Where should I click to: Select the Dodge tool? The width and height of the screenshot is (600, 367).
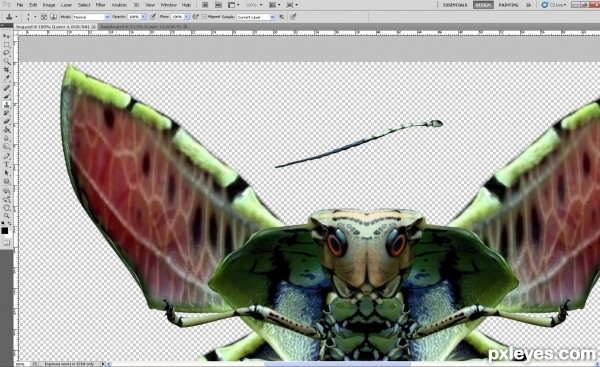pyautogui.click(x=7, y=147)
